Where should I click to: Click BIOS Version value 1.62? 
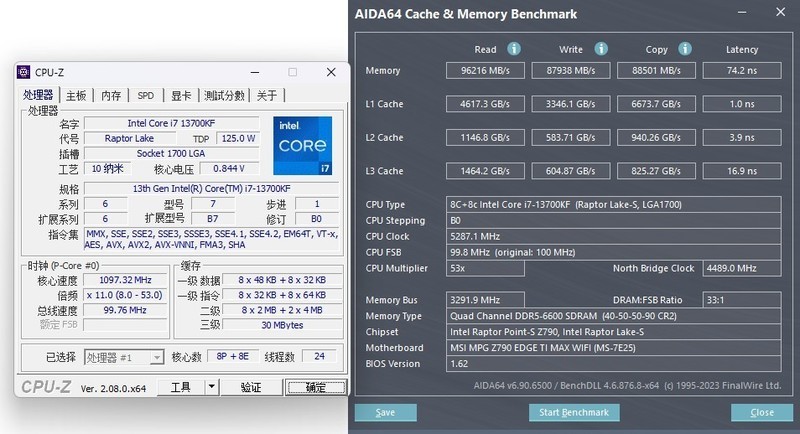coord(613,364)
